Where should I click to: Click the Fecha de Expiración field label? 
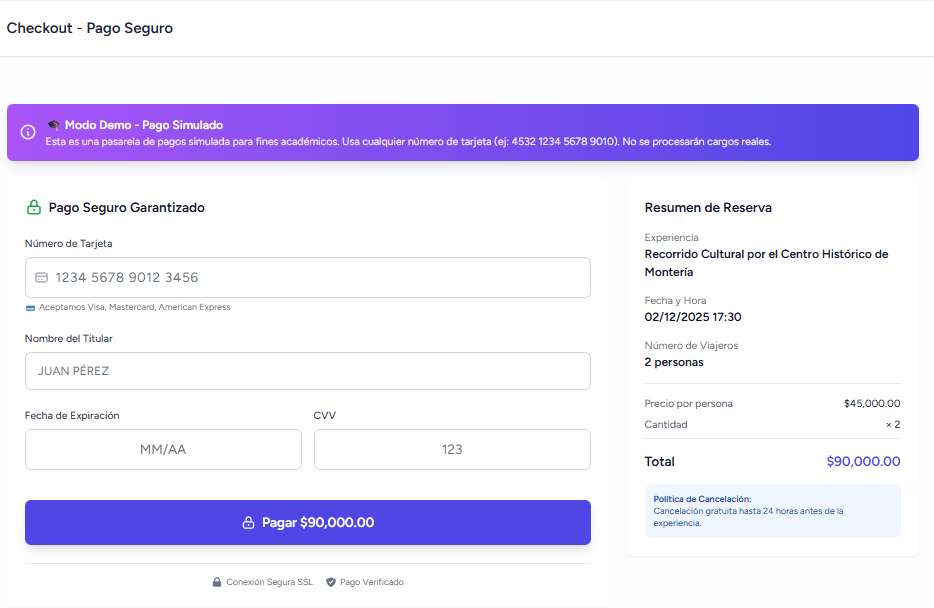point(72,416)
